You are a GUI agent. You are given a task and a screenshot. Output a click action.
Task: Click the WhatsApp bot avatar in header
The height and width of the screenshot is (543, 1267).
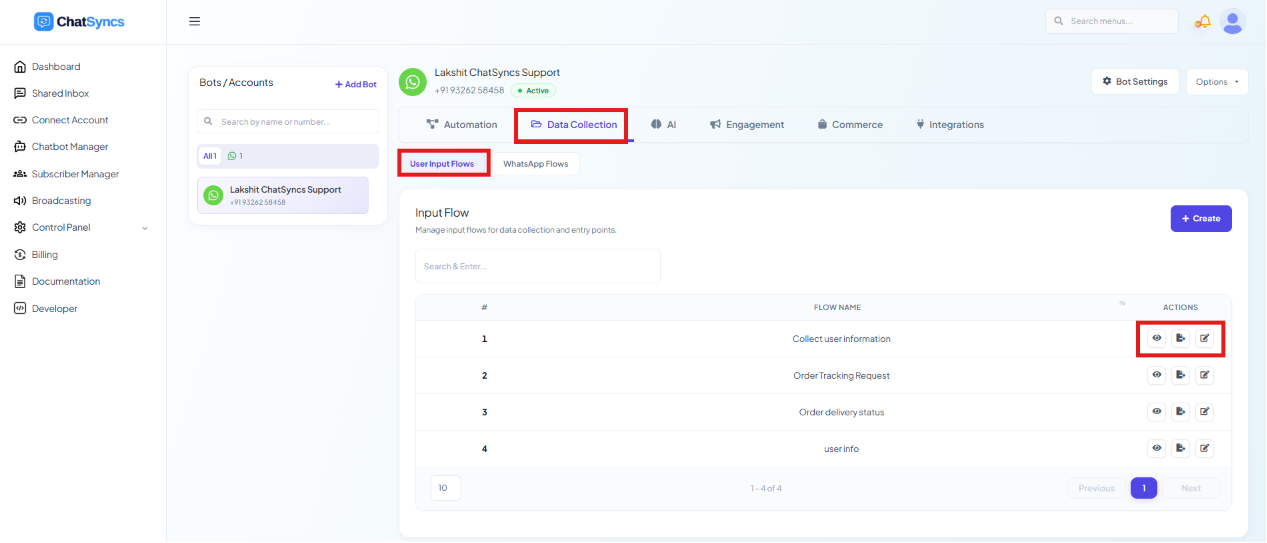click(413, 82)
